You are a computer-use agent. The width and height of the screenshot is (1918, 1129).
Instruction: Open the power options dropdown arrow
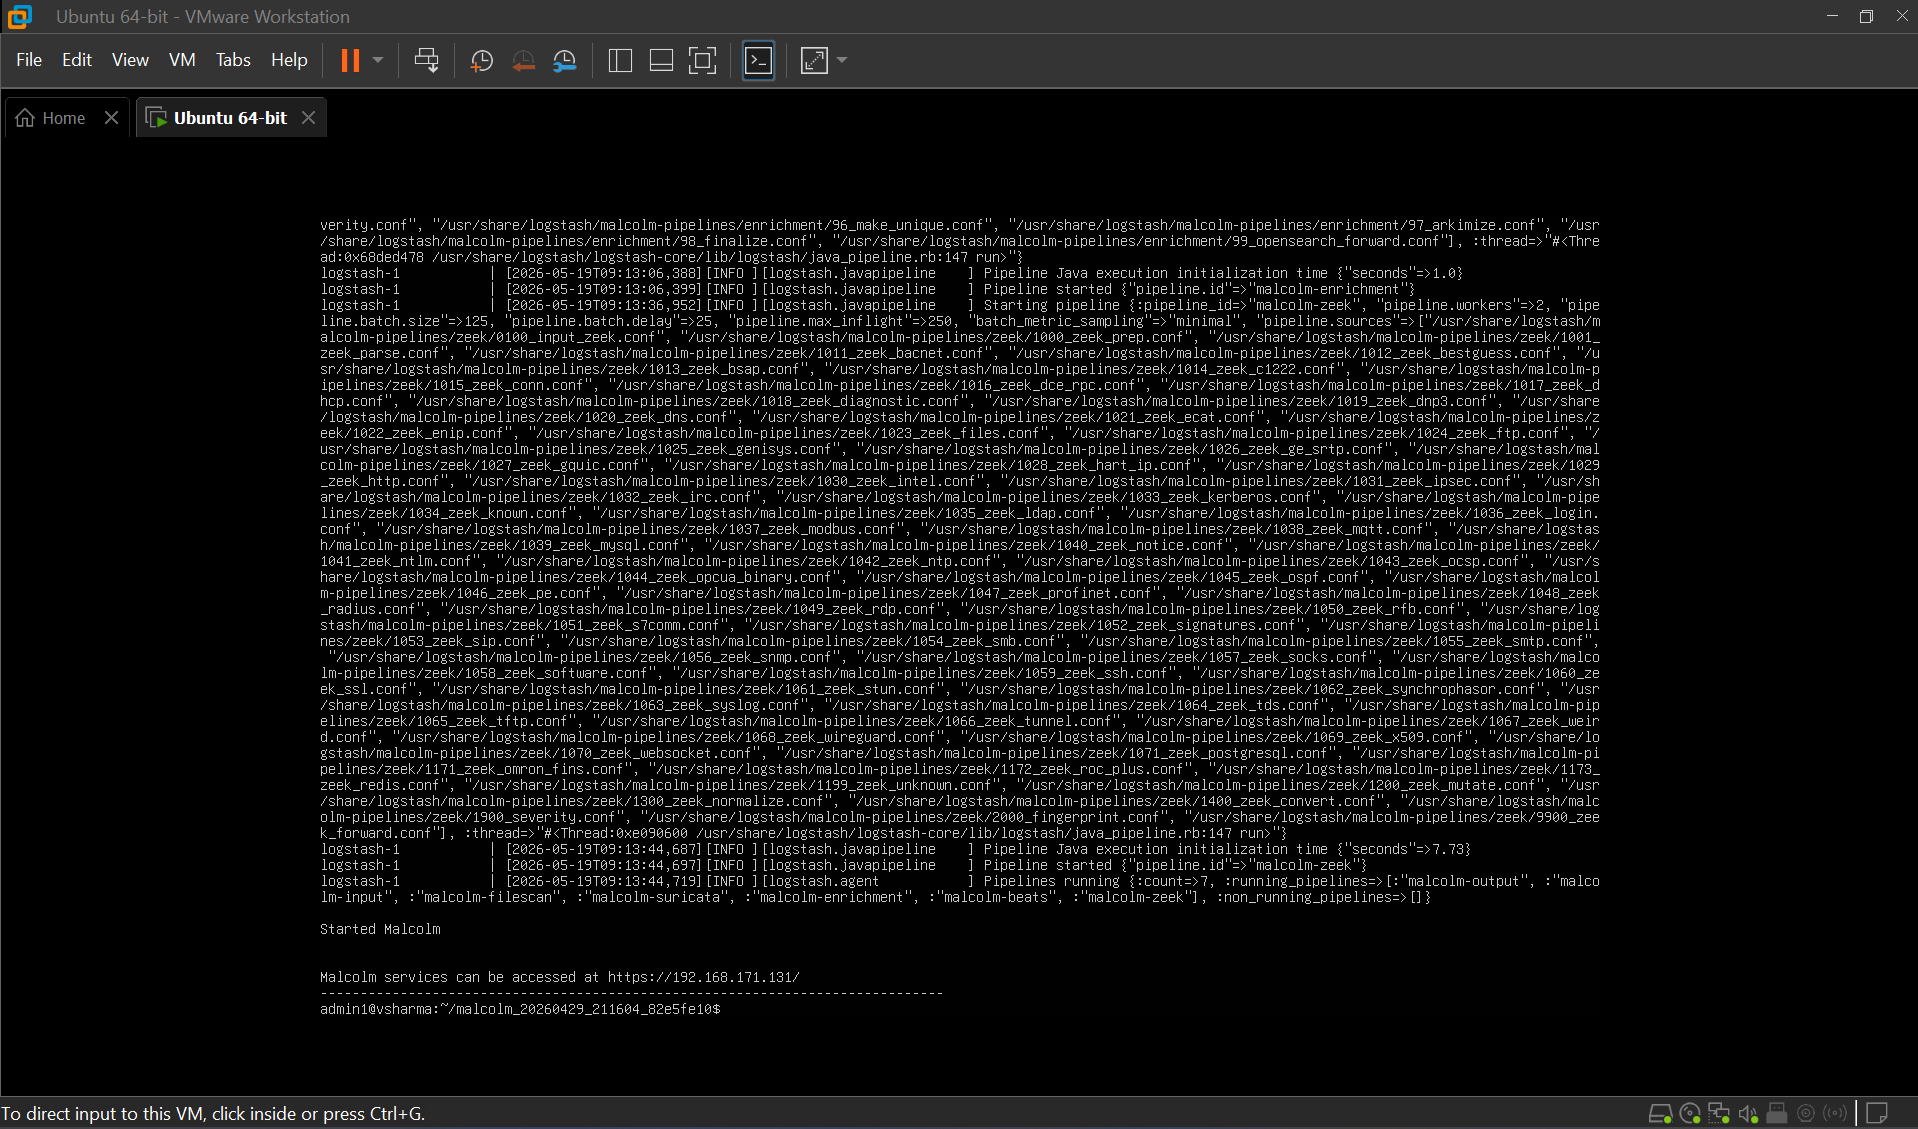point(378,61)
